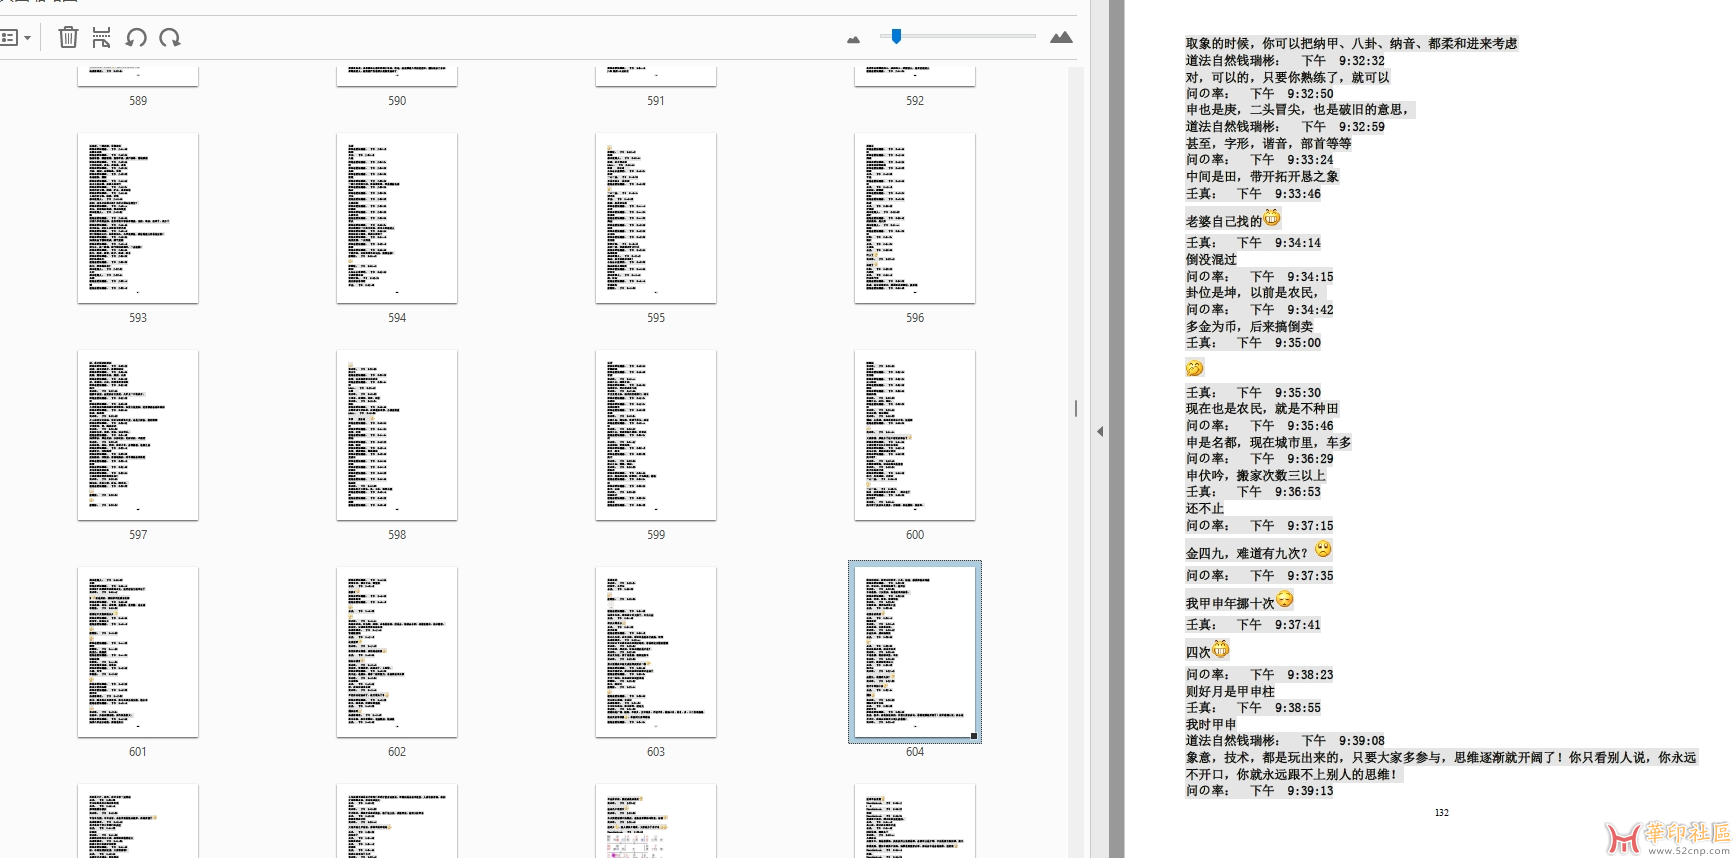1734x858 pixels.
Task: Click the delete pages trash icon
Action: (x=68, y=38)
